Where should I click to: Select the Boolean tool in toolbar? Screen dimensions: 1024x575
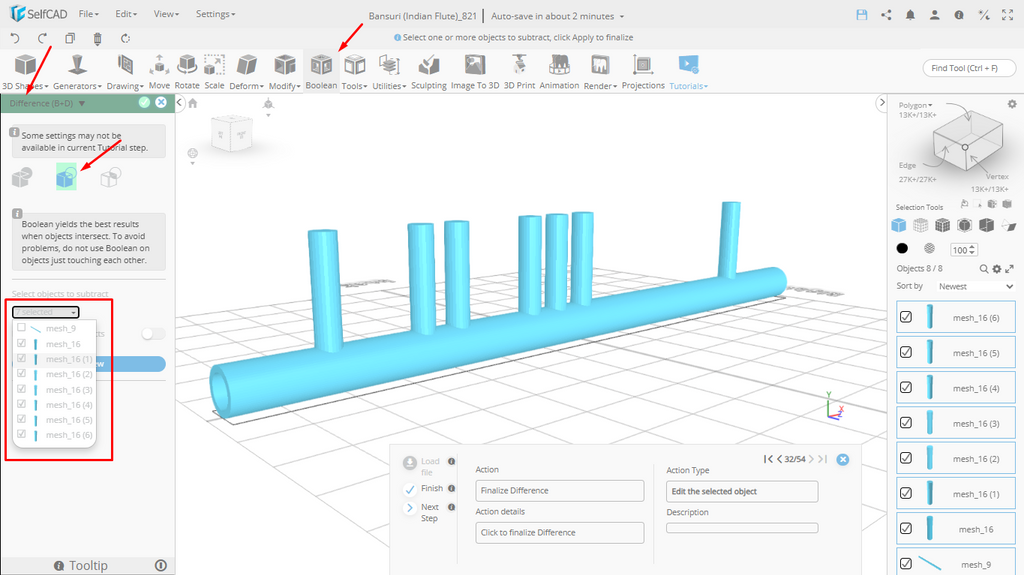coord(321,71)
